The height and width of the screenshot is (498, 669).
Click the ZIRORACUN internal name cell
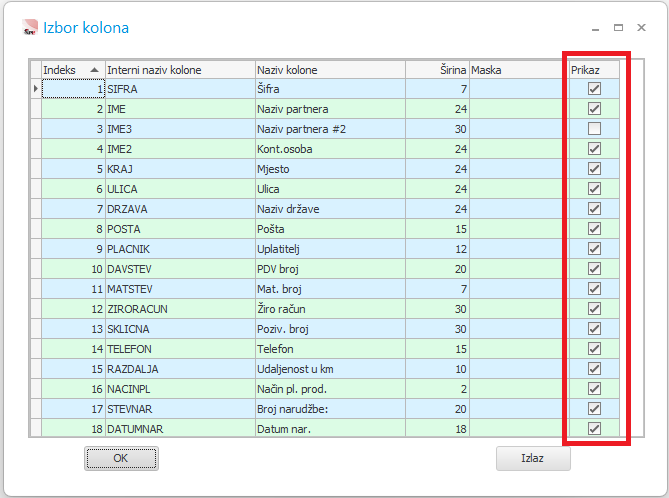(180, 309)
